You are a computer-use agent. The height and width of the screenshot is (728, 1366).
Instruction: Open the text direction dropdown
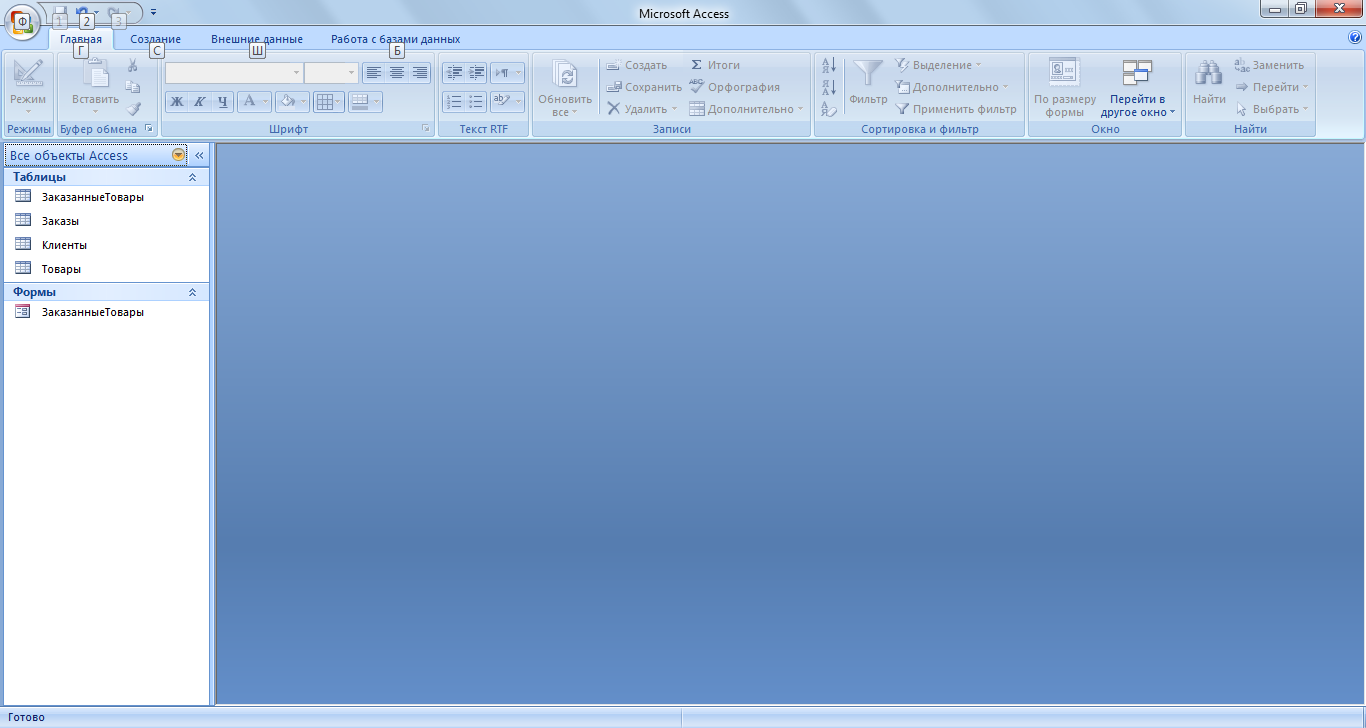(507, 73)
